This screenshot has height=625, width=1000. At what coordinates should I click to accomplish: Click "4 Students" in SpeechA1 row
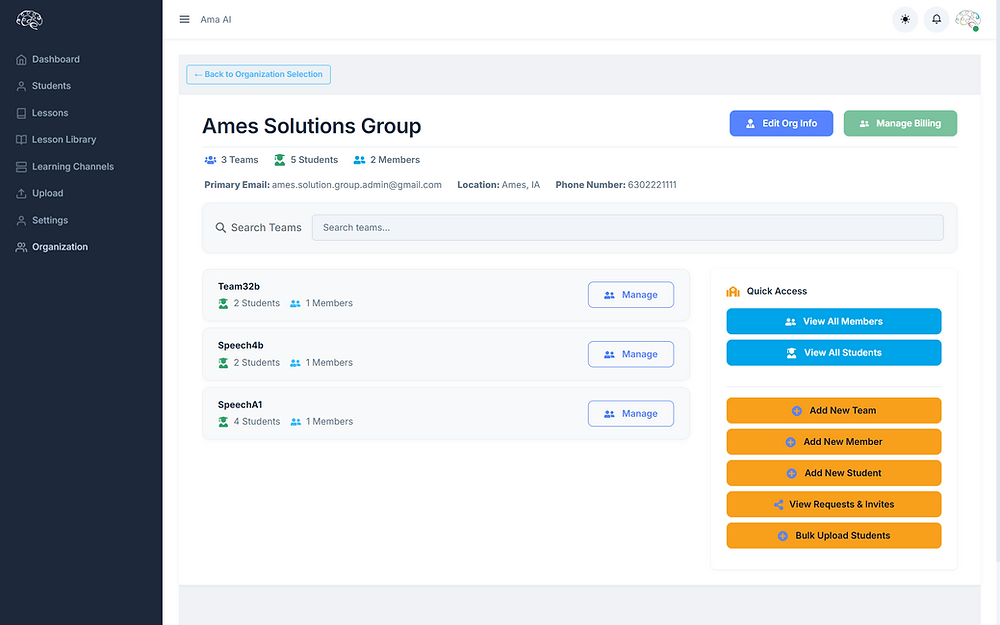tap(257, 422)
